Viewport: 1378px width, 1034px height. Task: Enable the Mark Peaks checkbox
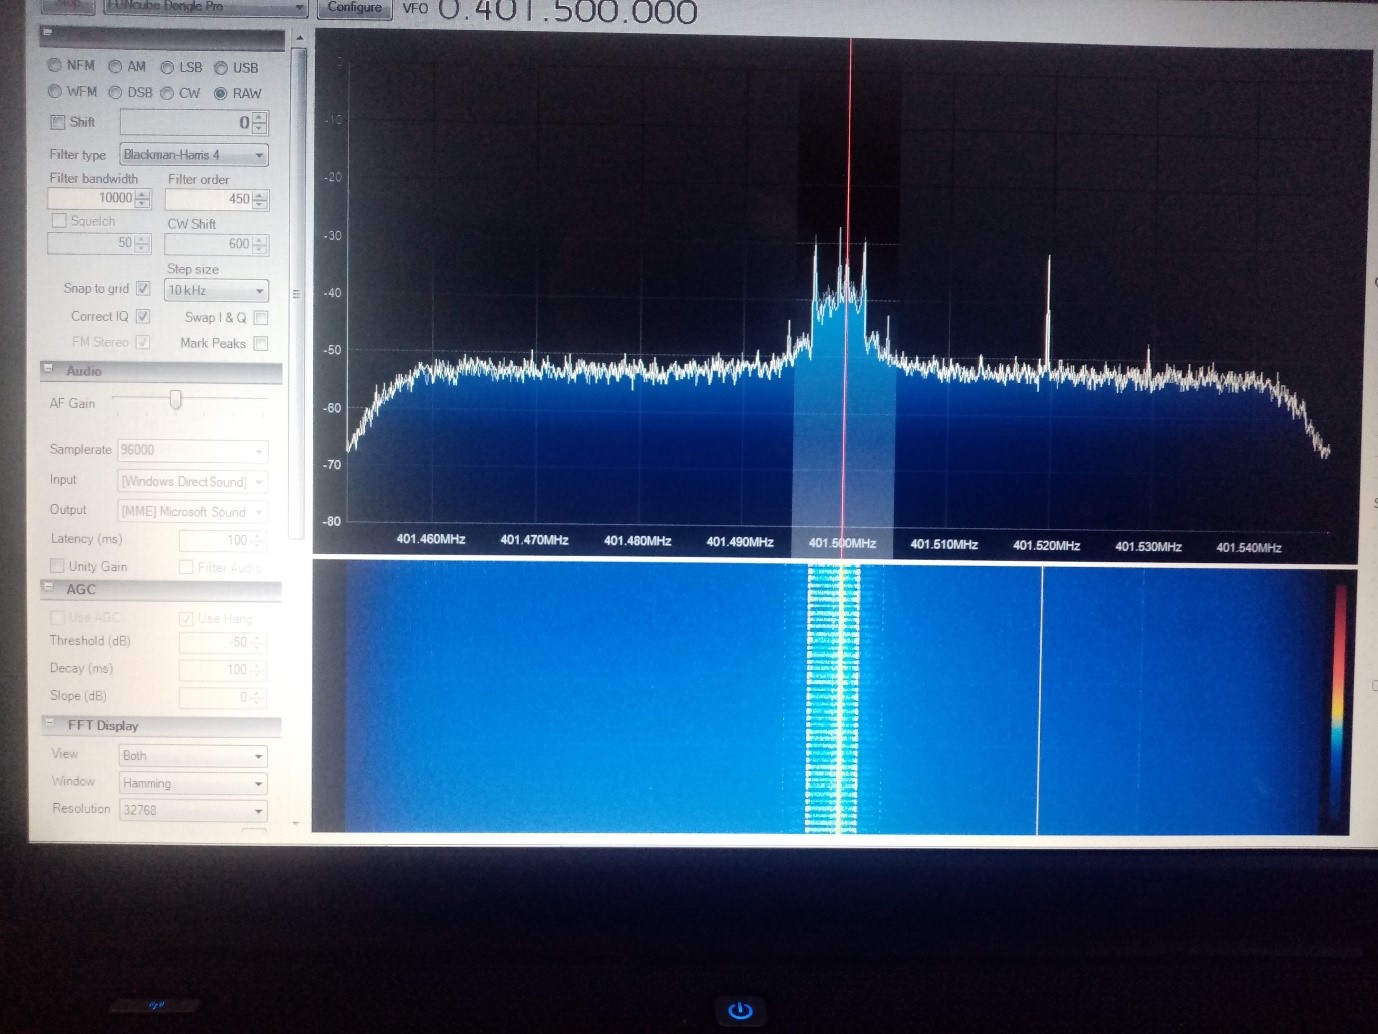coord(261,343)
